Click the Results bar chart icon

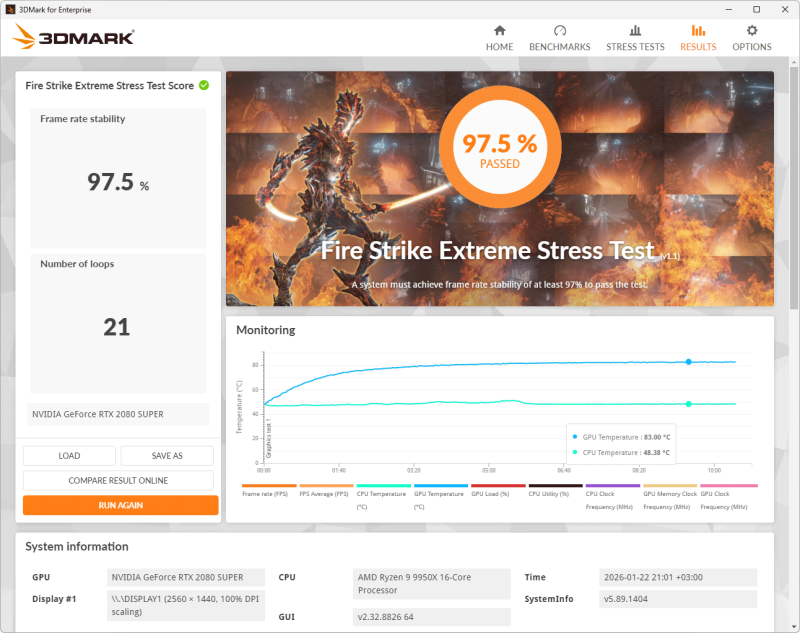tap(698, 31)
